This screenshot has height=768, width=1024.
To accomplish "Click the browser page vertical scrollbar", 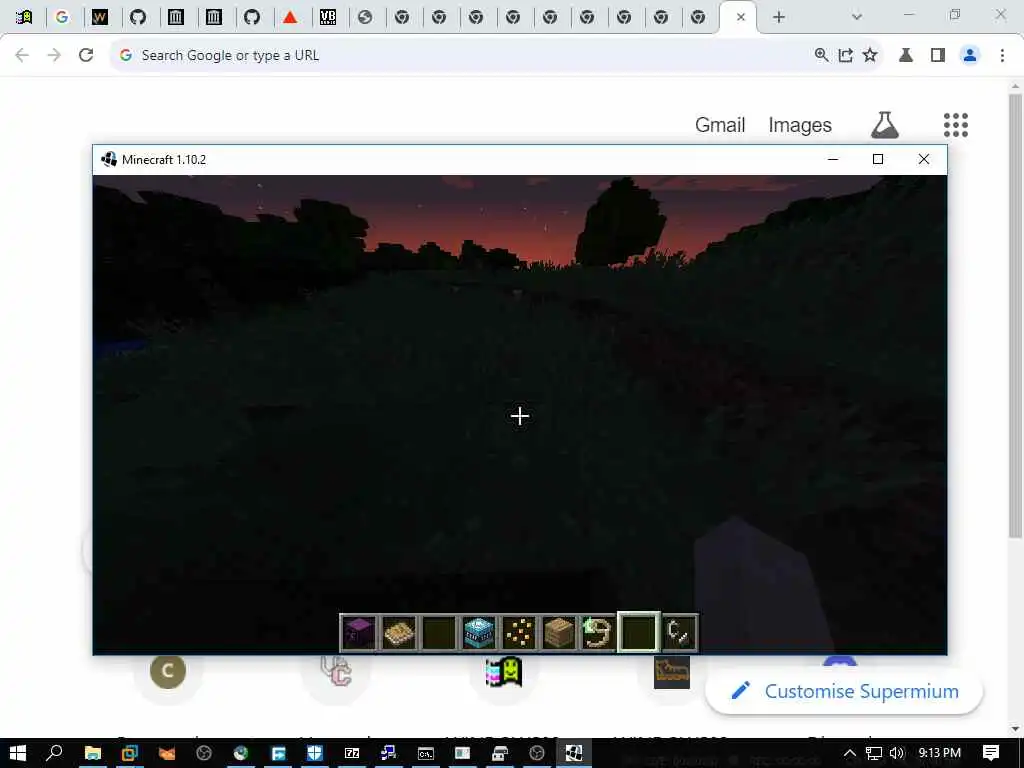I will point(1015,317).
